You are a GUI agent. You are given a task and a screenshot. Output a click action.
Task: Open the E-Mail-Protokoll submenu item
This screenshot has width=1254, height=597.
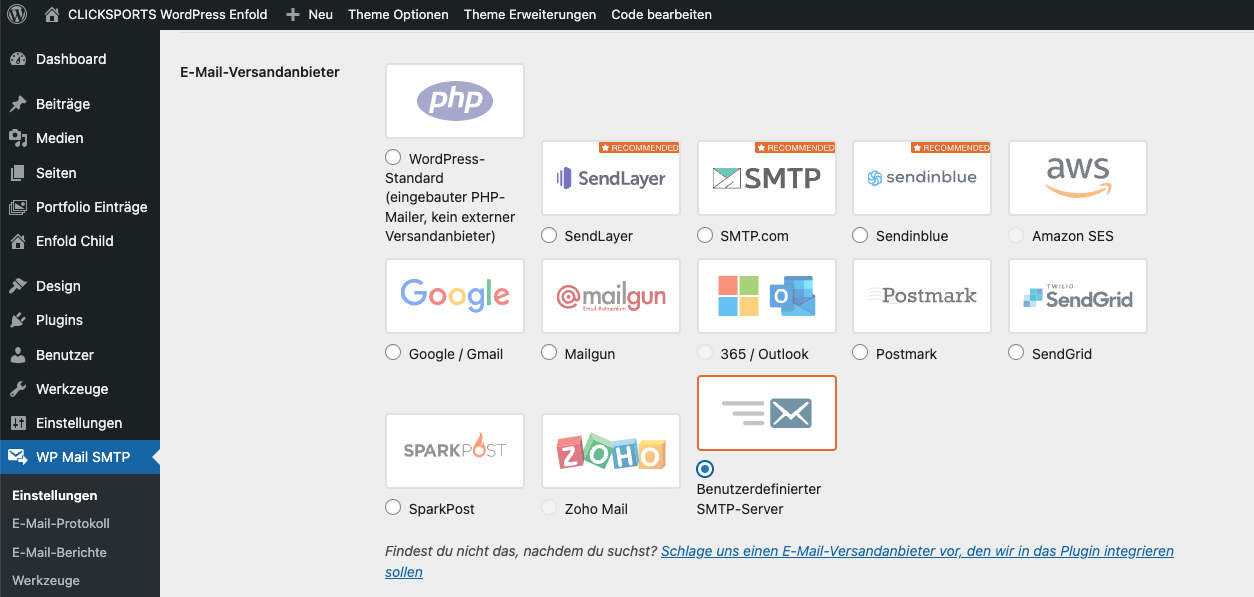[x=61, y=524]
